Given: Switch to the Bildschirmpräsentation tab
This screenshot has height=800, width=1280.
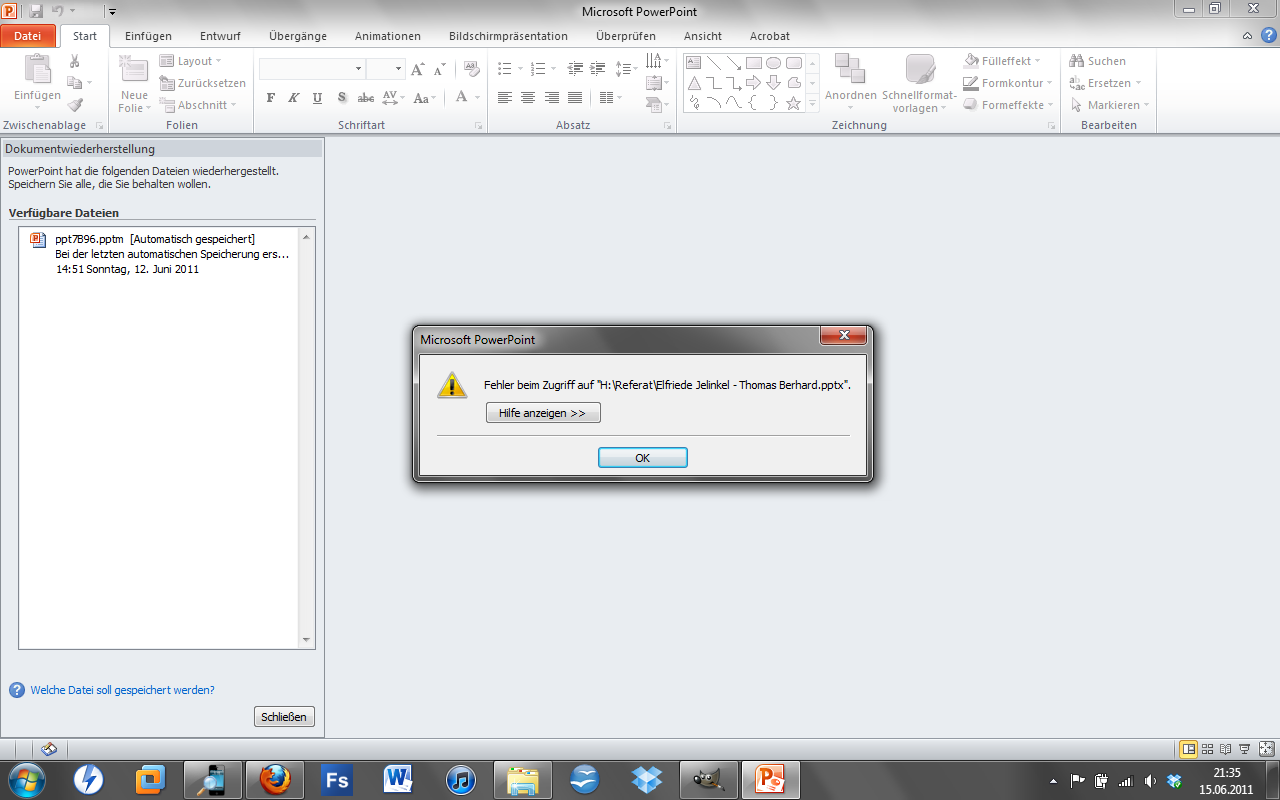Looking at the screenshot, I should click(x=508, y=36).
